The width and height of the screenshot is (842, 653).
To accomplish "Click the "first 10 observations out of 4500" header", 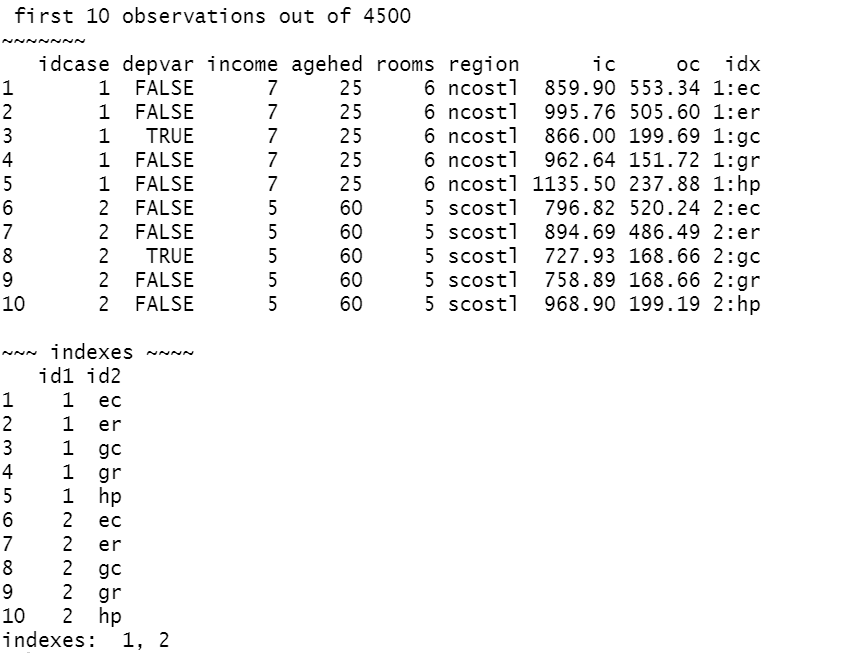I will pyautogui.click(x=212, y=16).
